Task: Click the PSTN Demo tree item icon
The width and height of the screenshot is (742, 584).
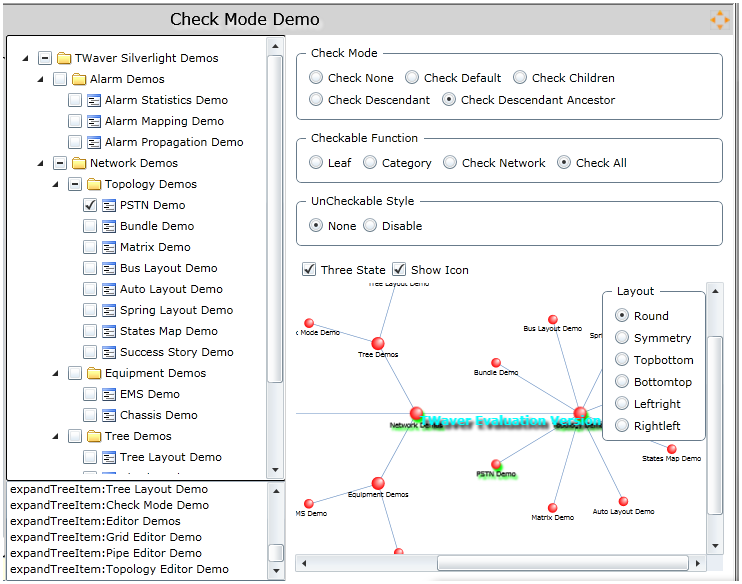Action: (x=109, y=205)
